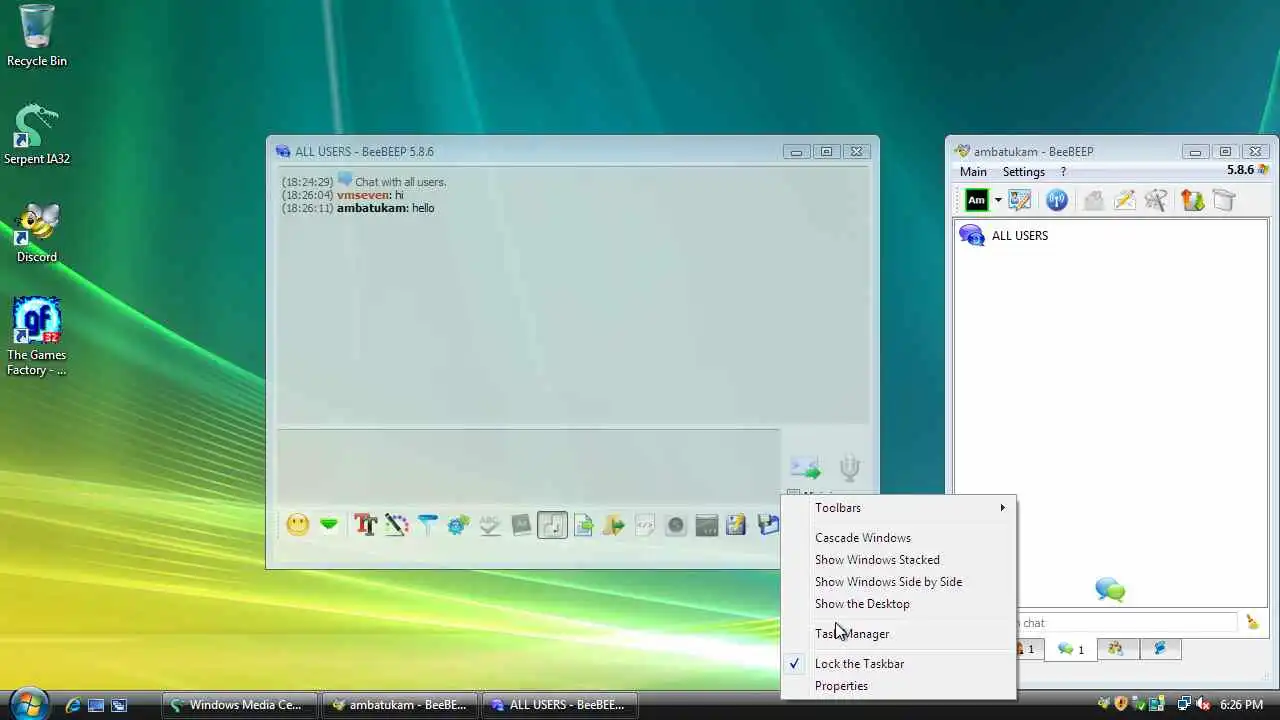Viewport: 1280px width, 720px height.
Task: Select Discord desktop shortcut
Action: (37, 232)
